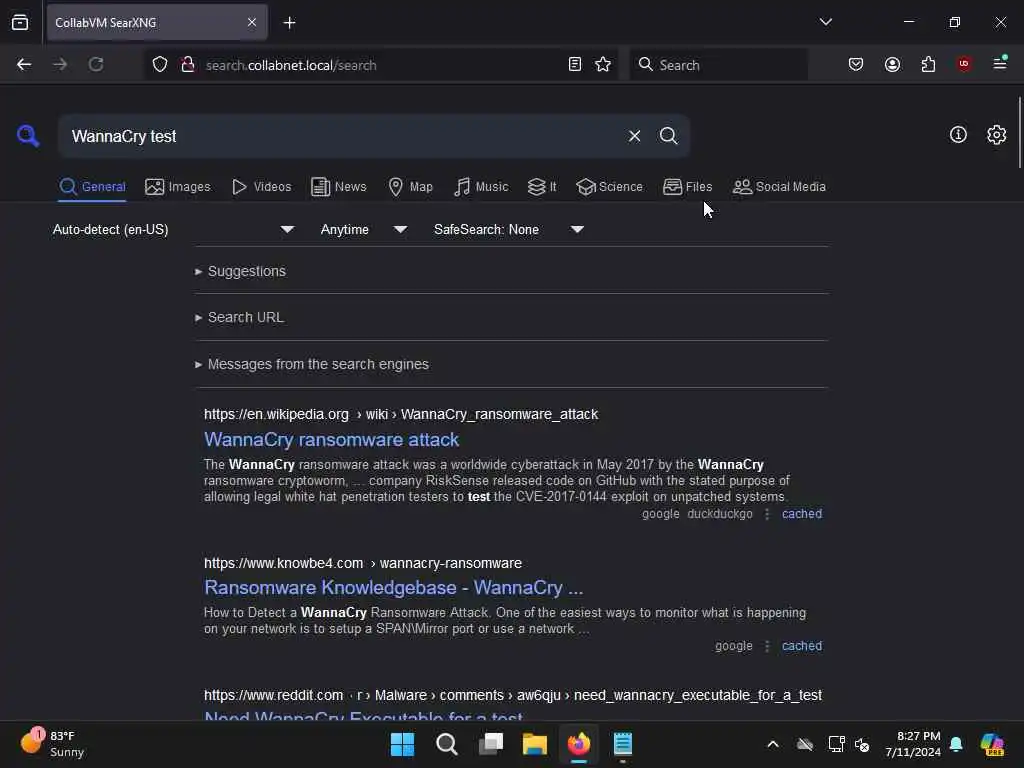Click the Firefox Search box
1024x768 pixels.
(x=718, y=65)
